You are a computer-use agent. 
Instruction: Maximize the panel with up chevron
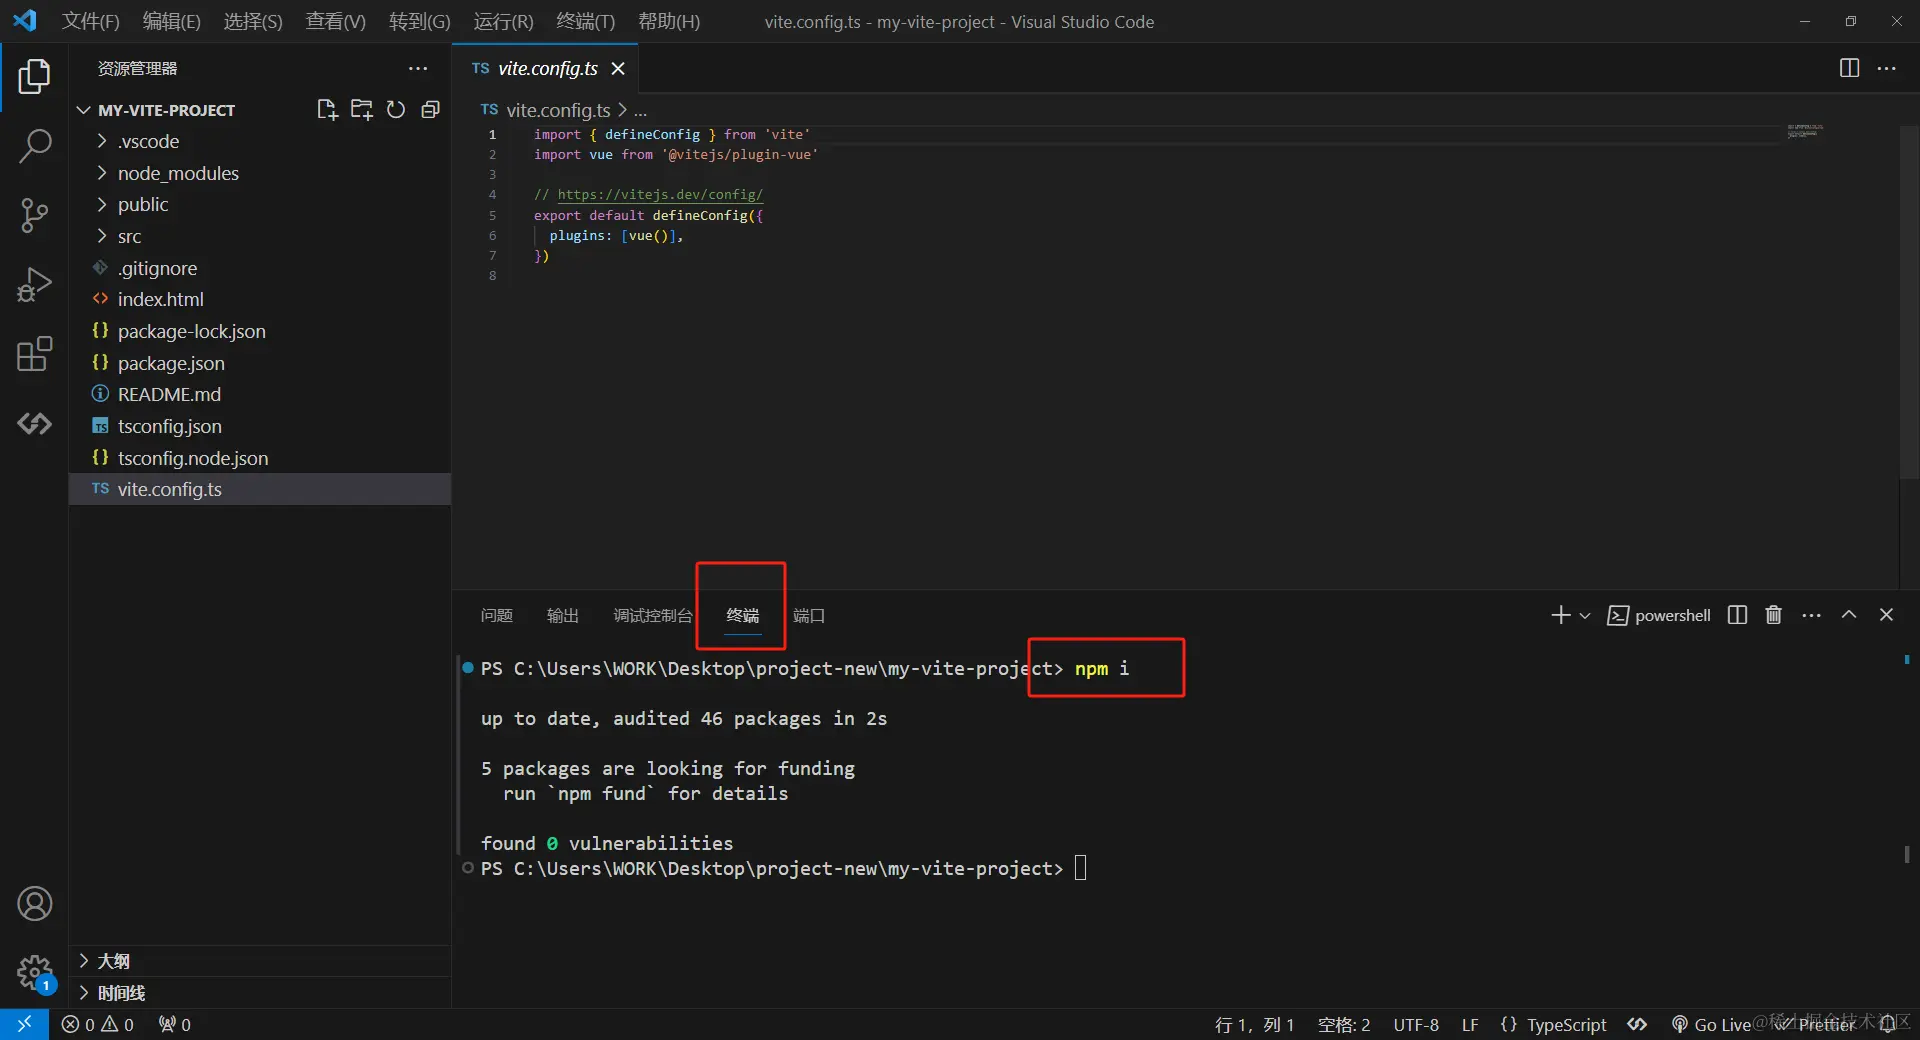pyautogui.click(x=1849, y=615)
